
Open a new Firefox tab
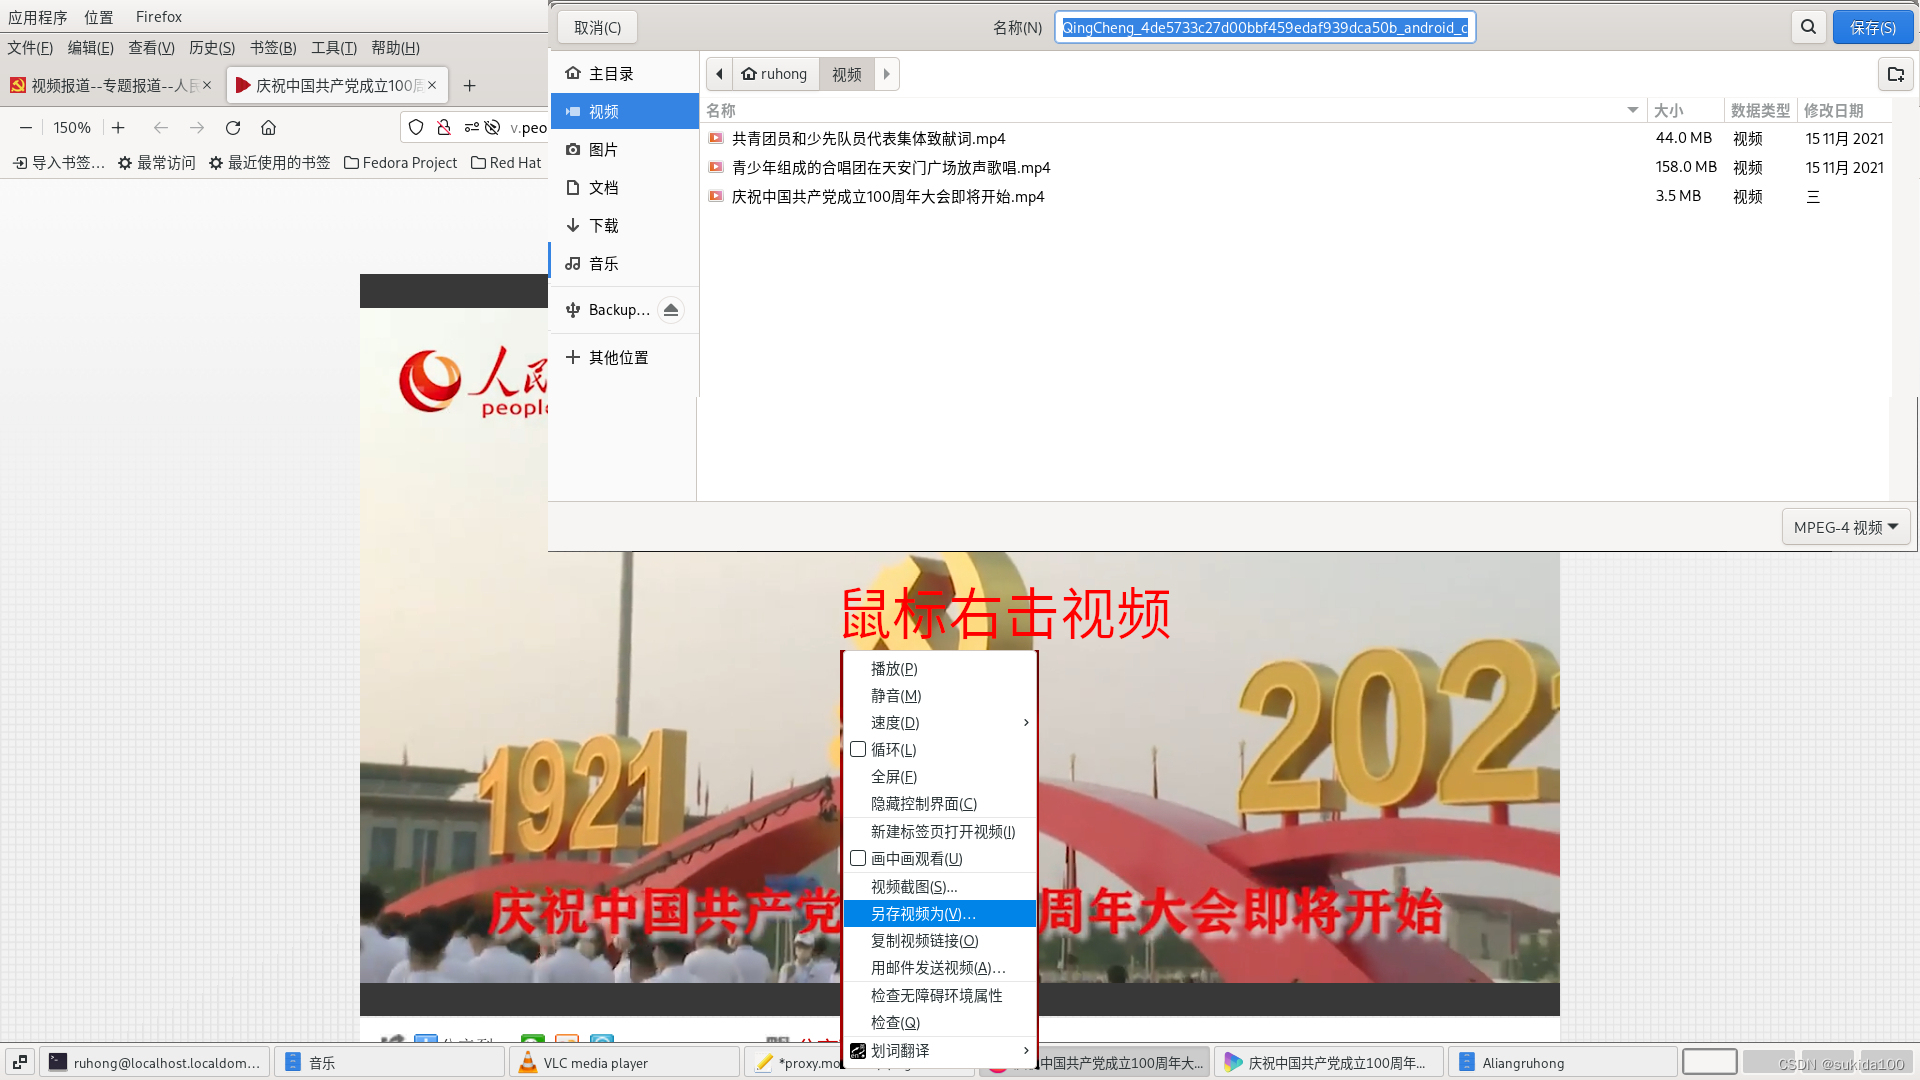tap(470, 86)
